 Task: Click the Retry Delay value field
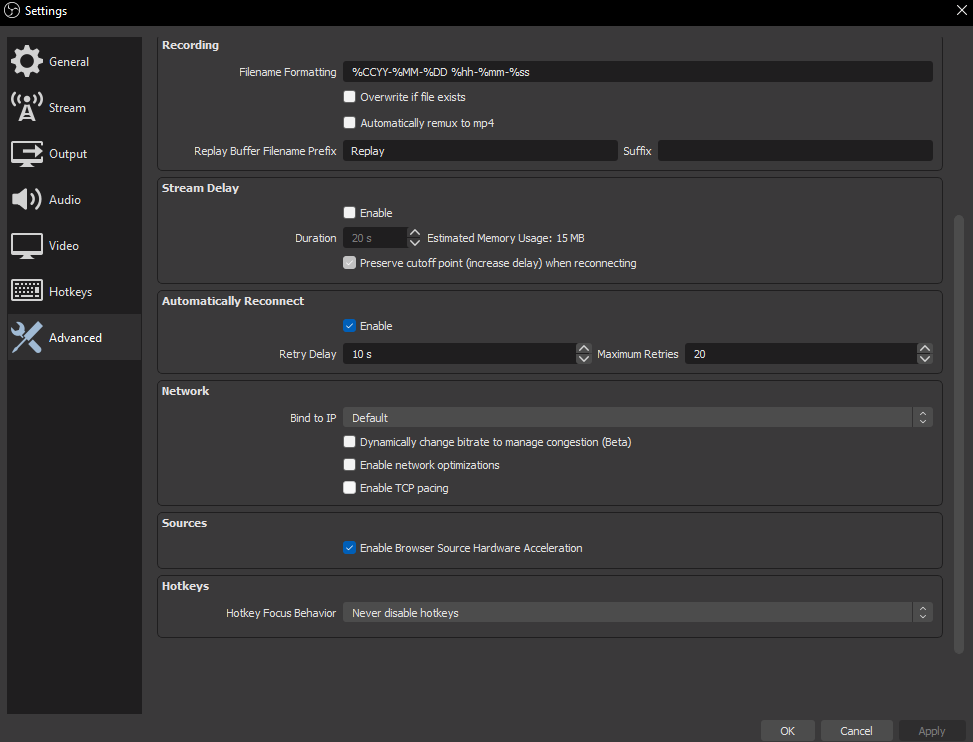pos(459,354)
